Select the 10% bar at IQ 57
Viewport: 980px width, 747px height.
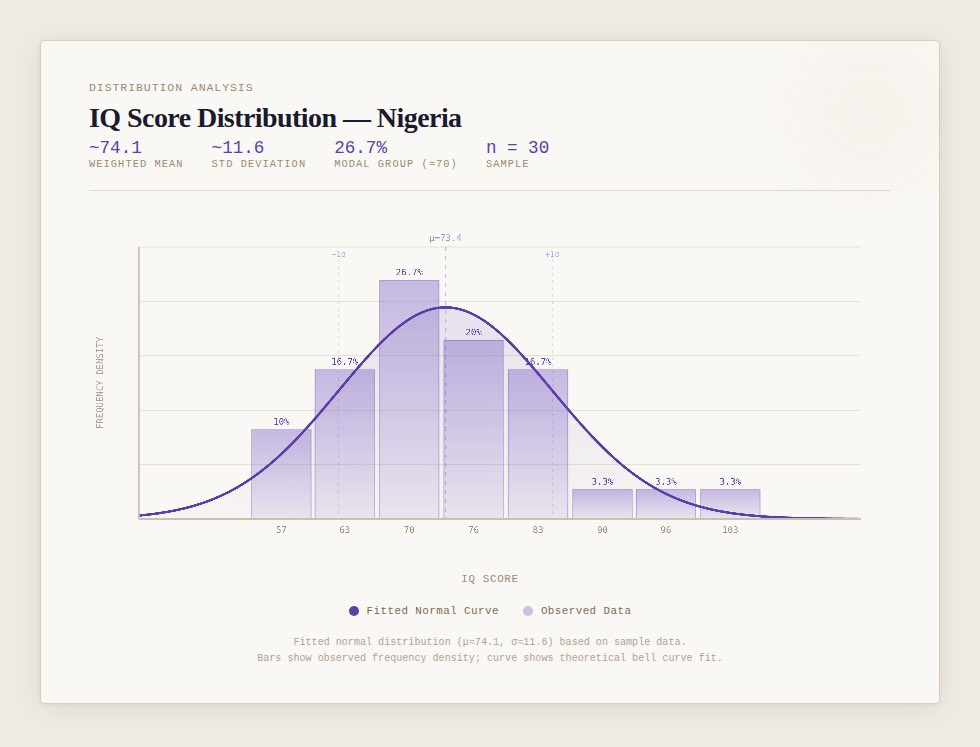pos(281,474)
